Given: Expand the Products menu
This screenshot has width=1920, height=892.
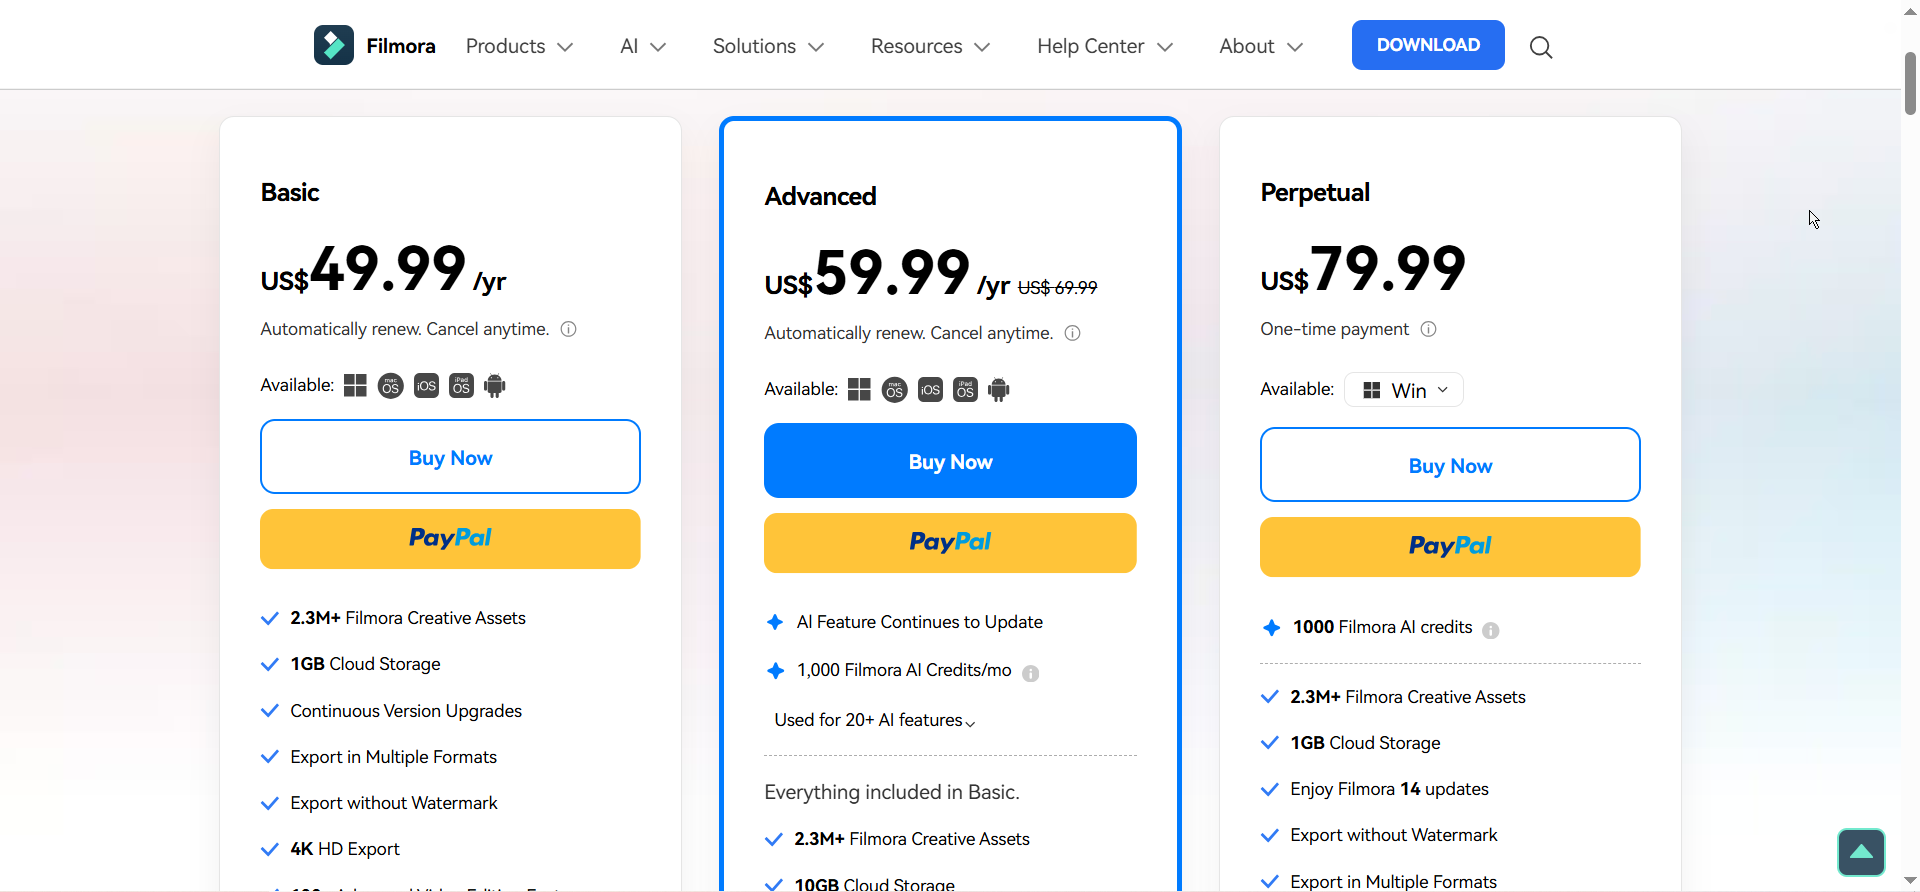Looking at the screenshot, I should 519,46.
